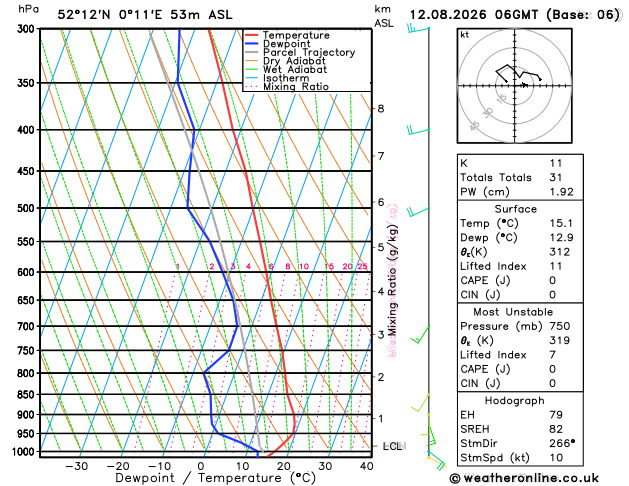Click the 'hPa' pressure axis unit label
Image resolution: width=629 pixels, height=486 pixels.
[28, 9]
